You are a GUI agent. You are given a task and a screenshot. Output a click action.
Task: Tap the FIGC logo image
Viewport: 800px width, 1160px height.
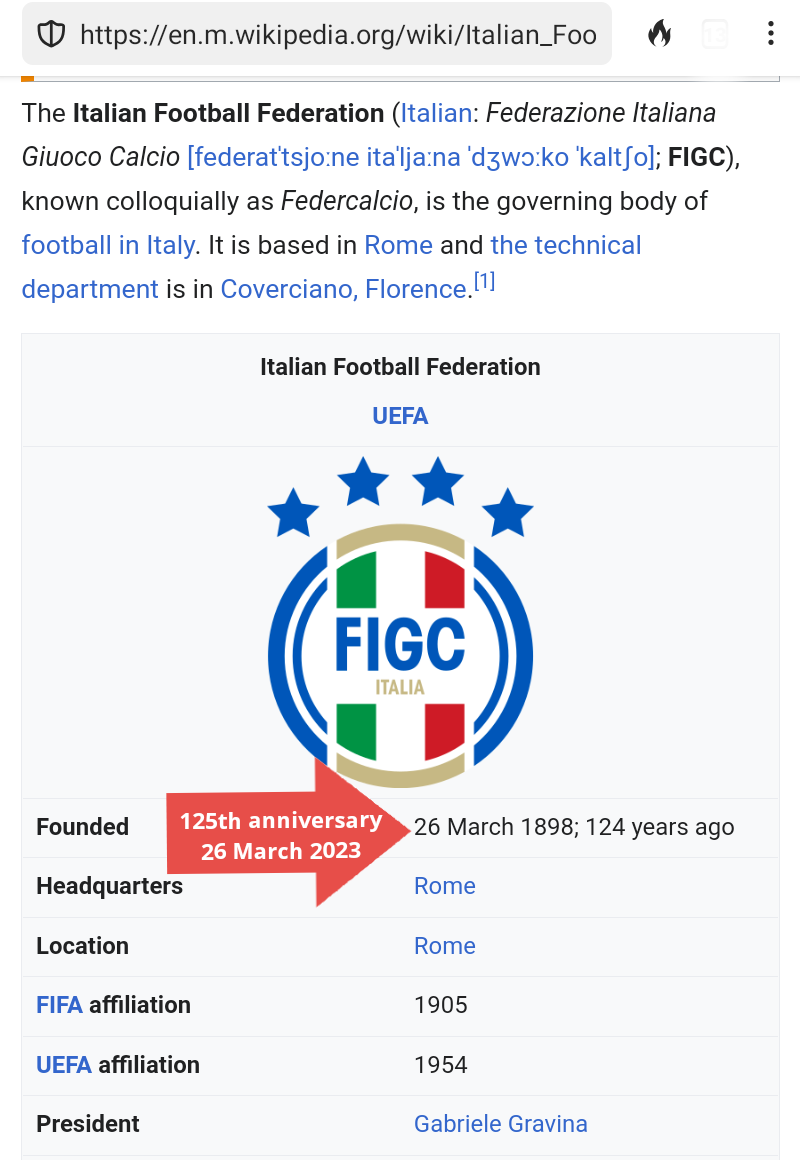pyautogui.click(x=400, y=622)
